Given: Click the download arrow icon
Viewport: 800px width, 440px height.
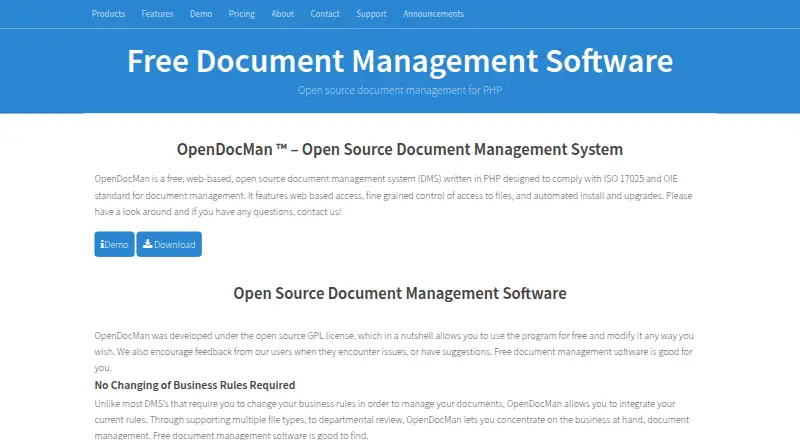Looking at the screenshot, I should click(147, 243).
